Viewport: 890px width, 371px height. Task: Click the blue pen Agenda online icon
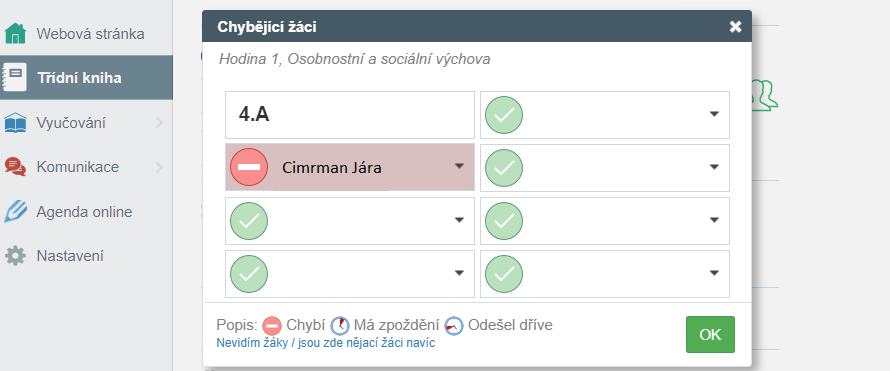pos(15,212)
